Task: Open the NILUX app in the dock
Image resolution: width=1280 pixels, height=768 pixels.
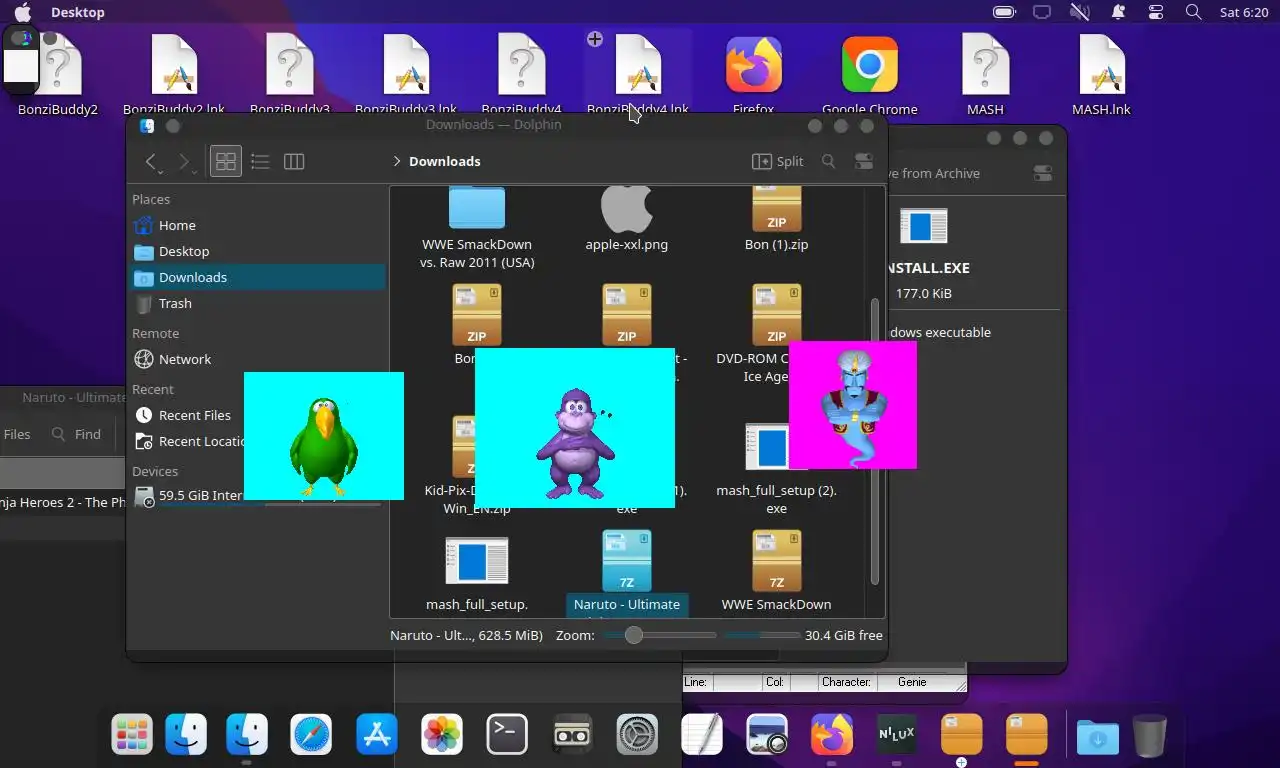Action: pos(897,735)
